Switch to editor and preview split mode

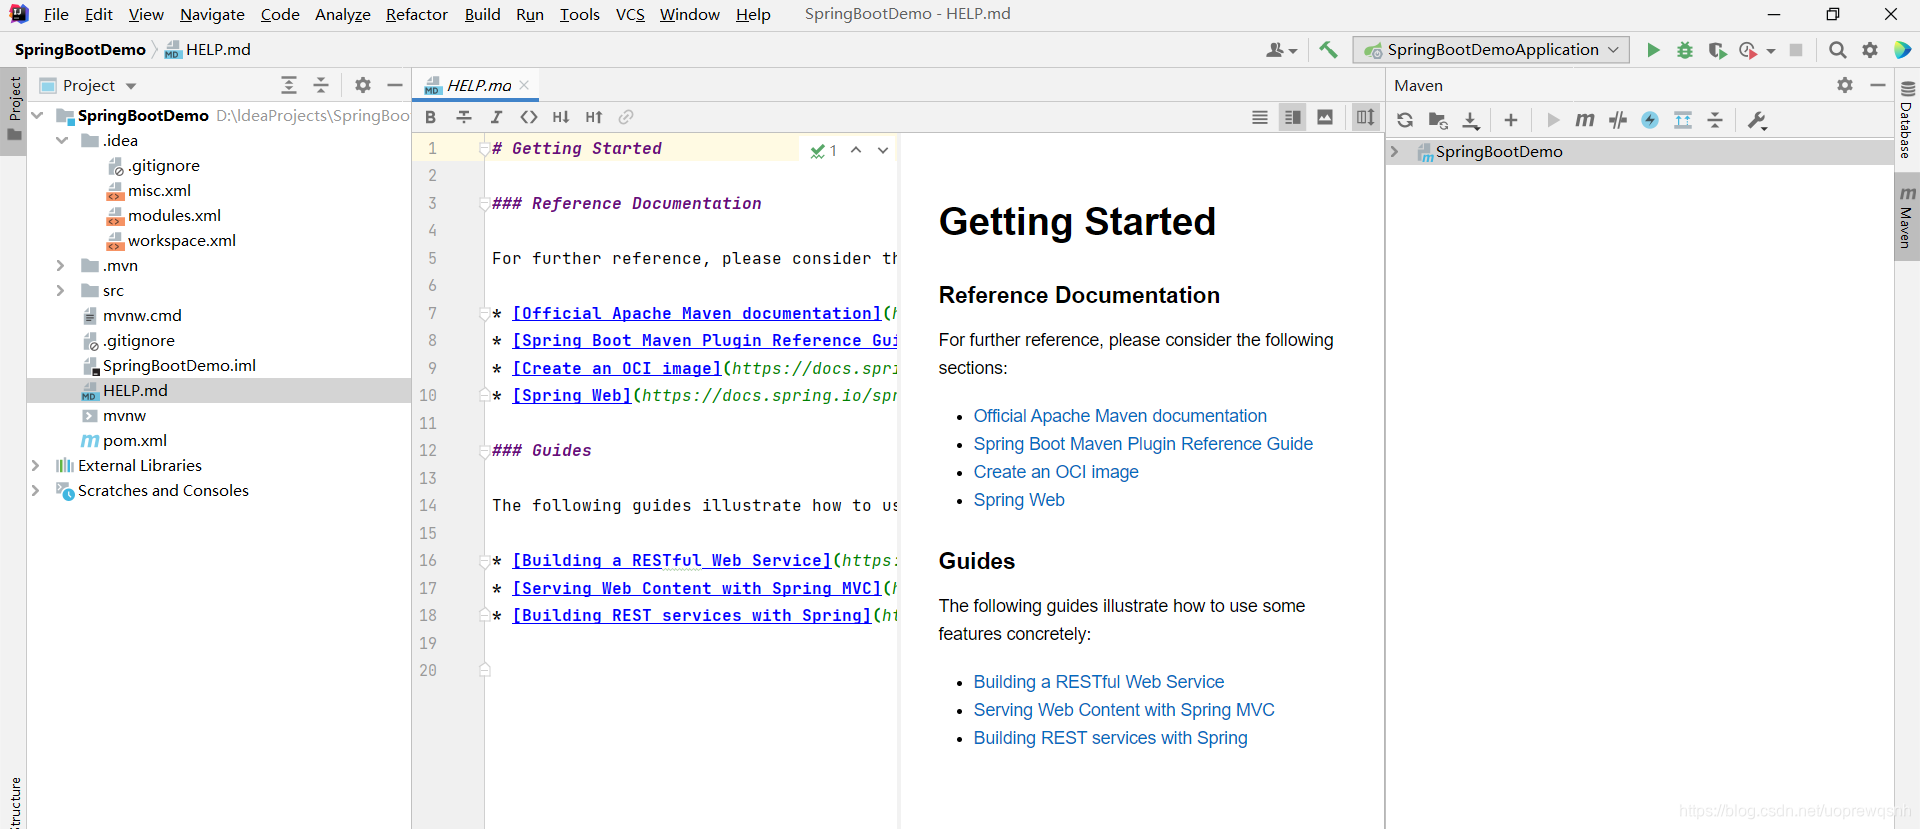click(x=1293, y=117)
